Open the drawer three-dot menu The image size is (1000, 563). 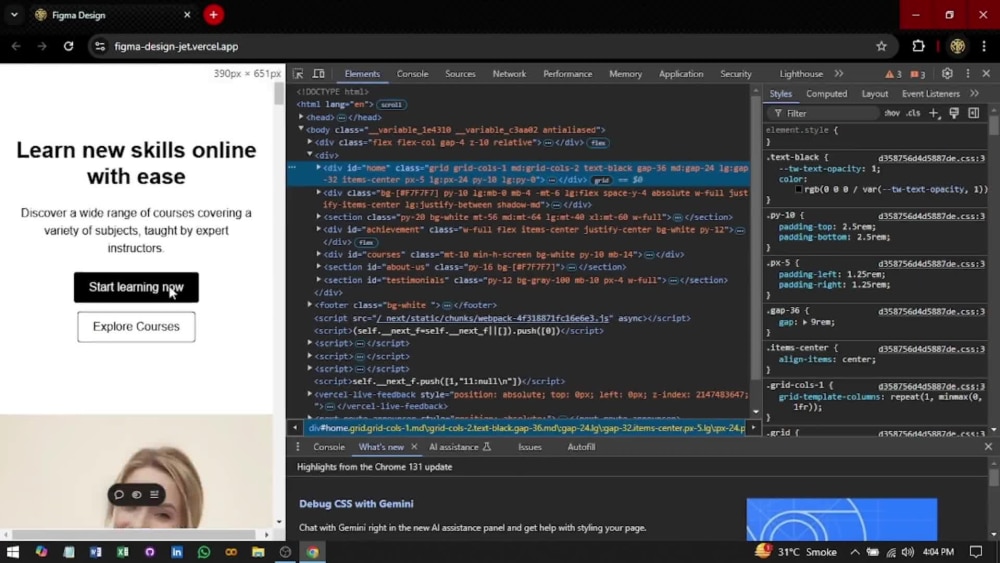pyautogui.click(x=297, y=447)
